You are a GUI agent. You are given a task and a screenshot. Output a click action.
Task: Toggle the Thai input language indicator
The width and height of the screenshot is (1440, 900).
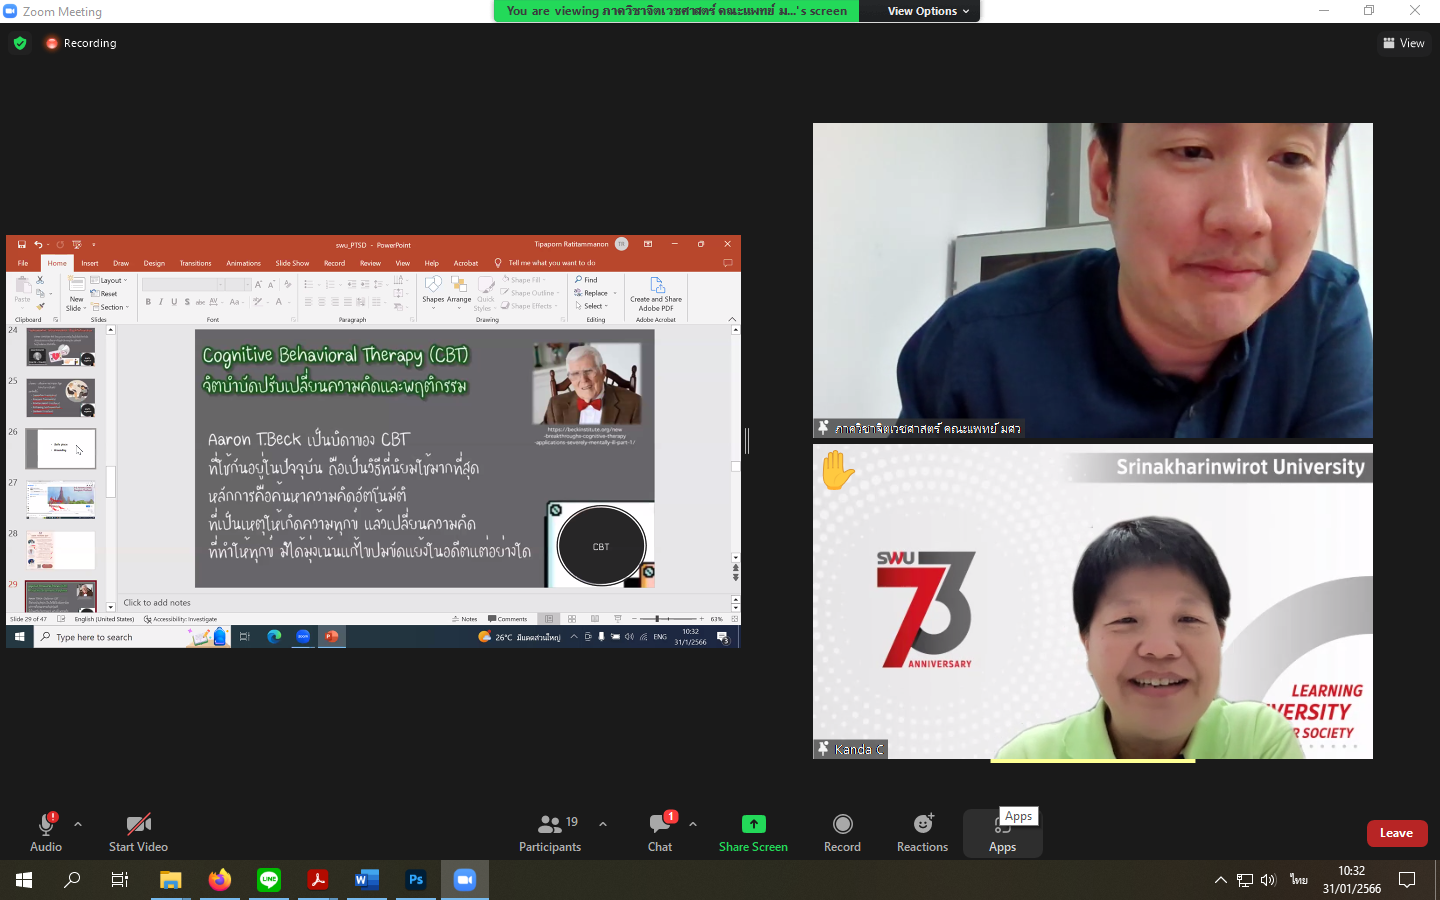pos(1298,880)
